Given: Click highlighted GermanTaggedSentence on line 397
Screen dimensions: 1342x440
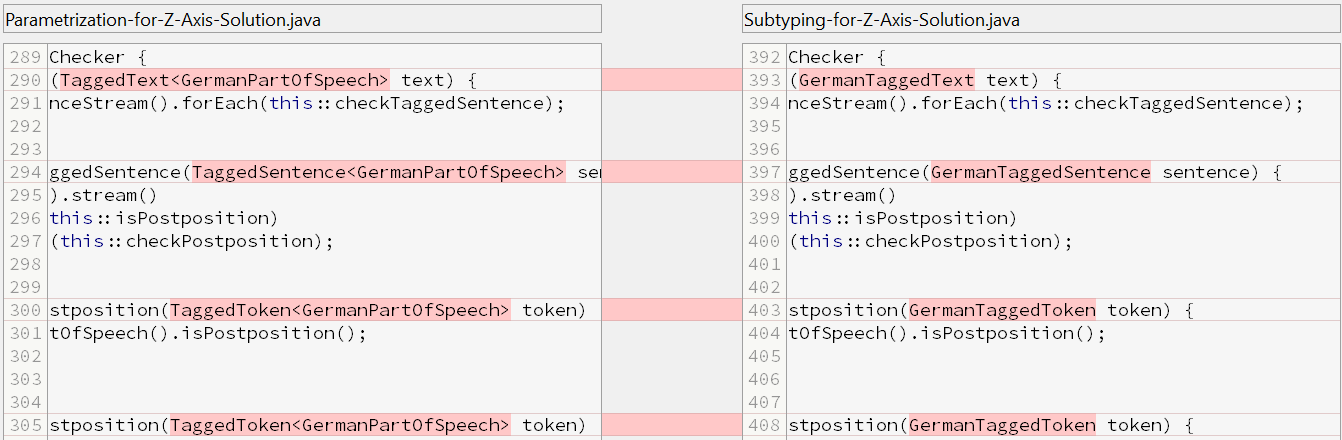Looking at the screenshot, I should pos(1040,172).
